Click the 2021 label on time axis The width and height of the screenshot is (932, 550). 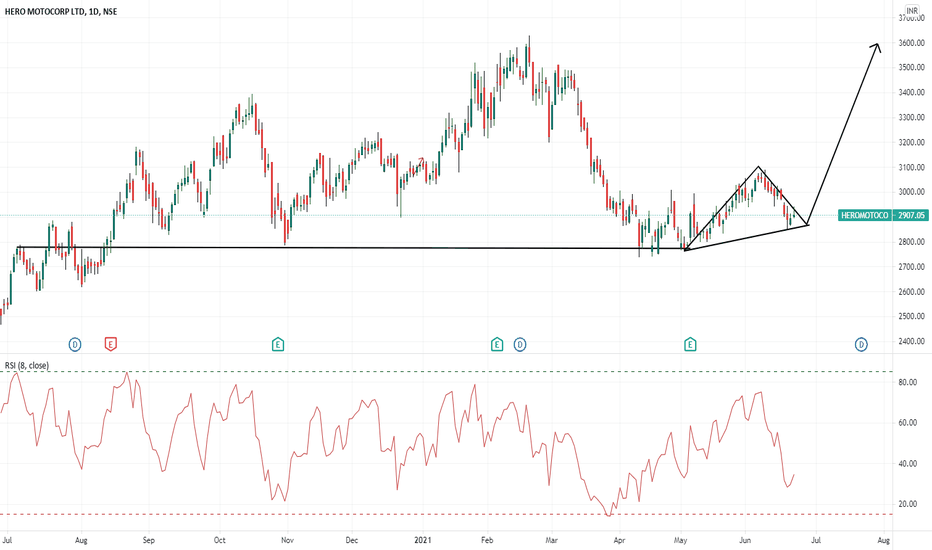pos(423,540)
